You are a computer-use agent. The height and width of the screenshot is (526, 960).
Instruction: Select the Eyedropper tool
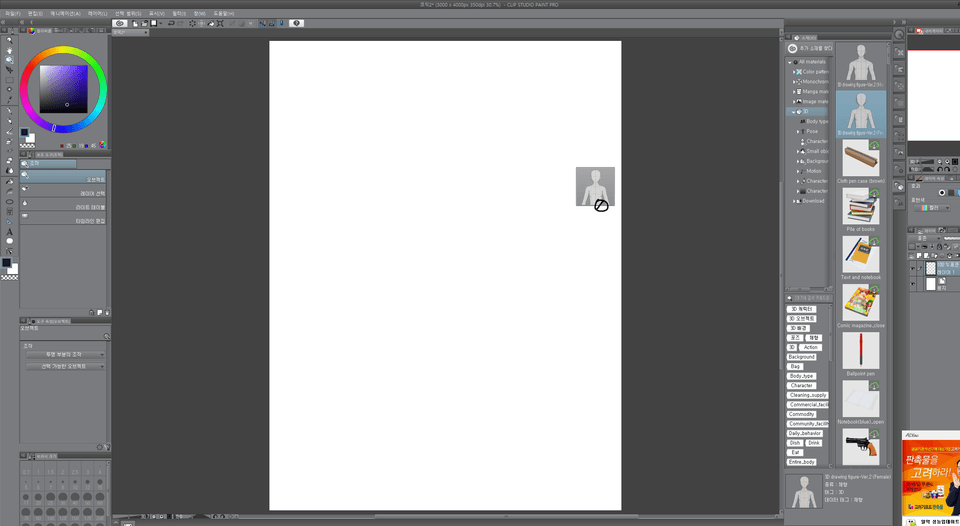point(9,99)
